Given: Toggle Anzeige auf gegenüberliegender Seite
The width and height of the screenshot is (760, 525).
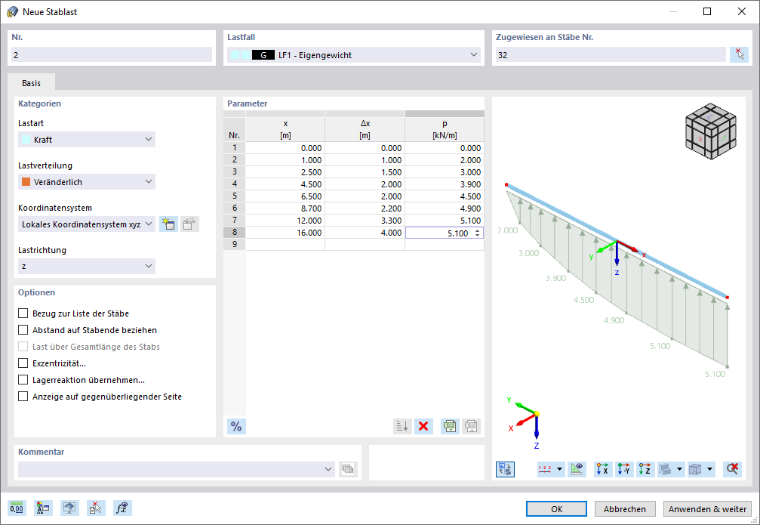Looking at the screenshot, I should [x=23, y=396].
